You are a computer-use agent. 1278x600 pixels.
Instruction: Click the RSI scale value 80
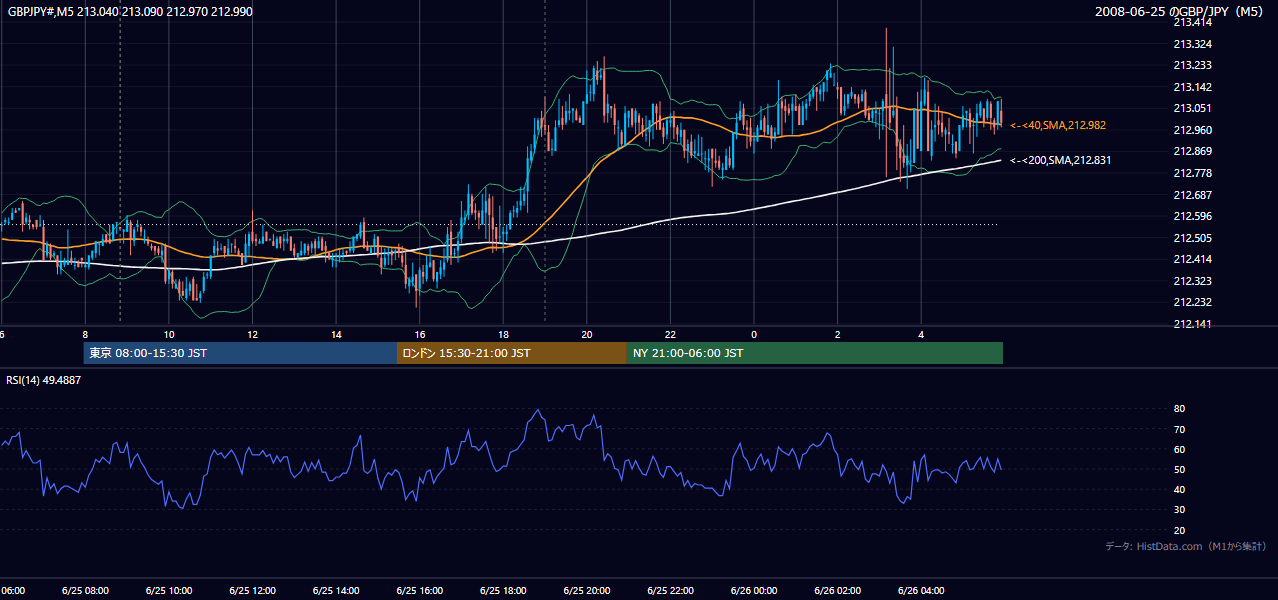click(x=1179, y=409)
